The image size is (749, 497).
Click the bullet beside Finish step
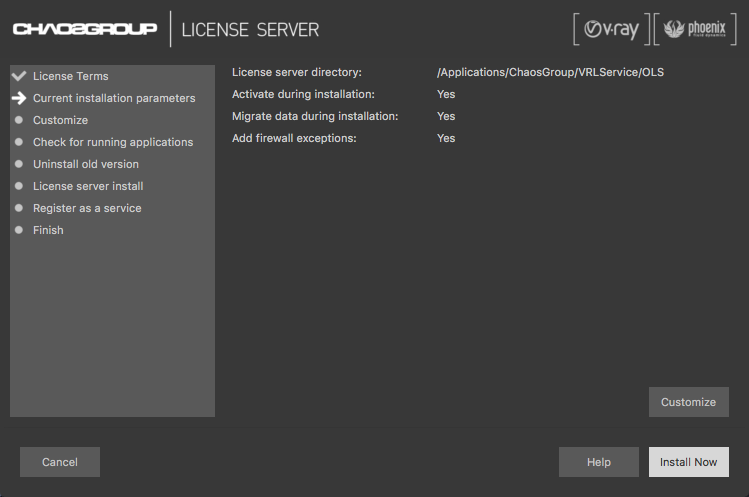pos(19,230)
